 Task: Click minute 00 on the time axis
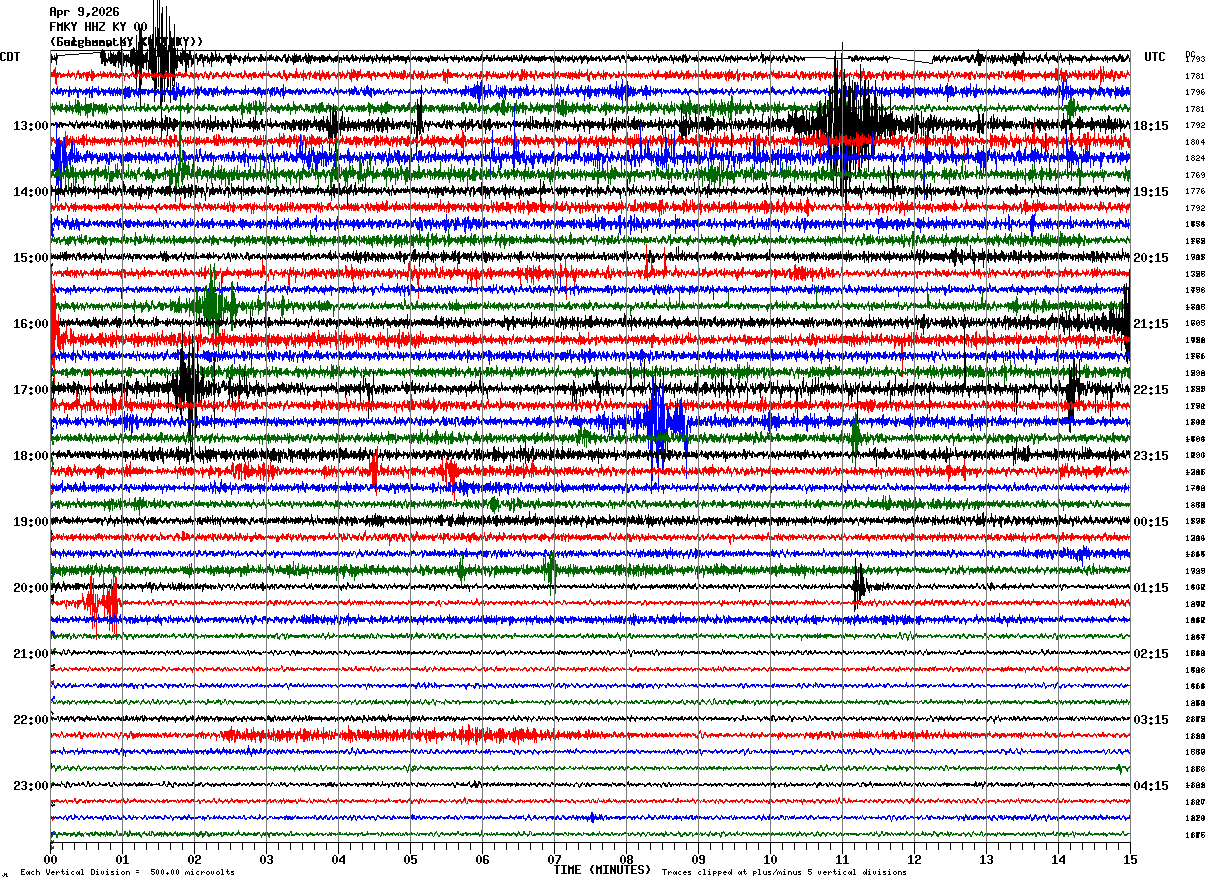(50, 859)
